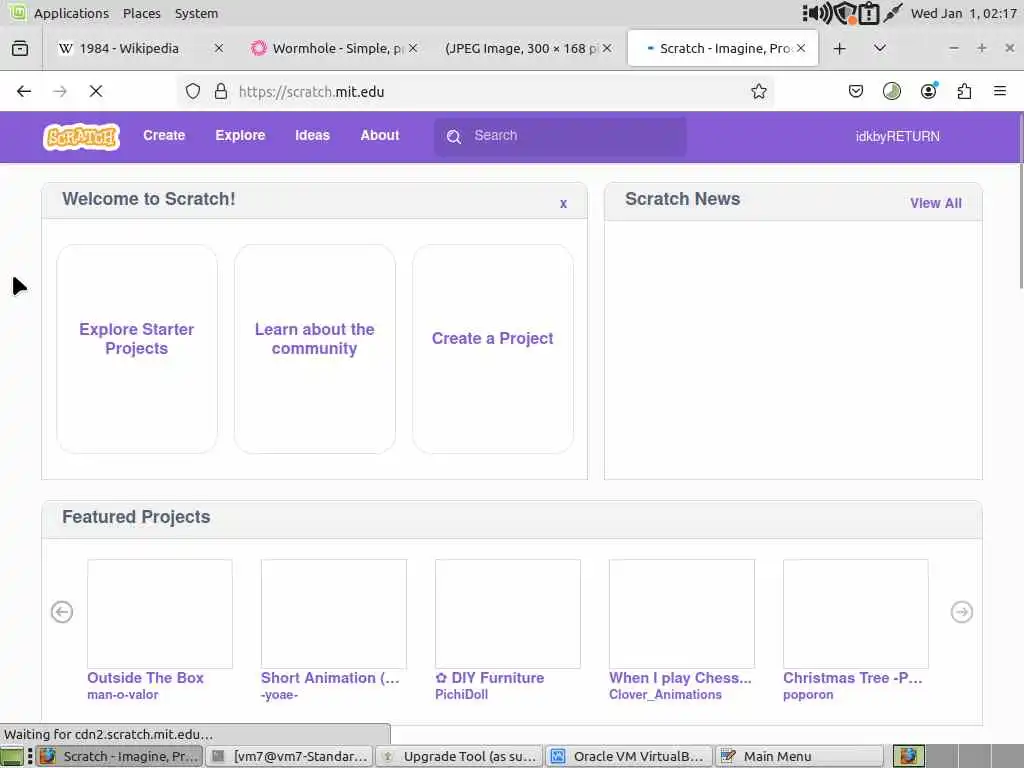Visit man-o-valor's profile
The width and height of the screenshot is (1024, 768).
pyautogui.click(x=123, y=695)
